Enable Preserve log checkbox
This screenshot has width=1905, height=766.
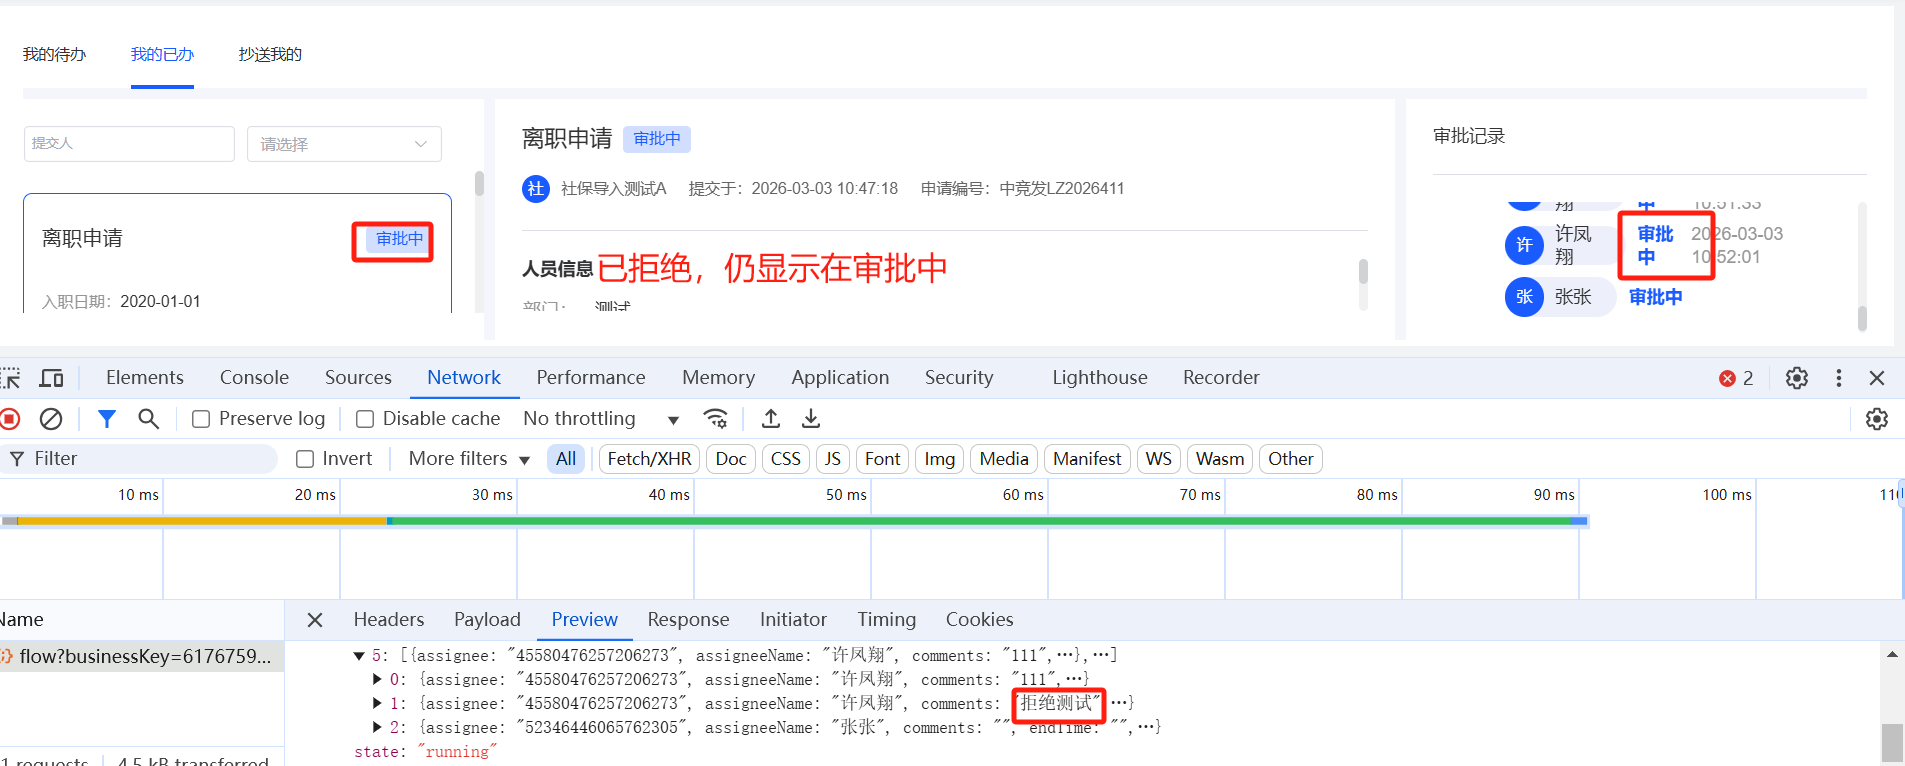[x=201, y=419]
